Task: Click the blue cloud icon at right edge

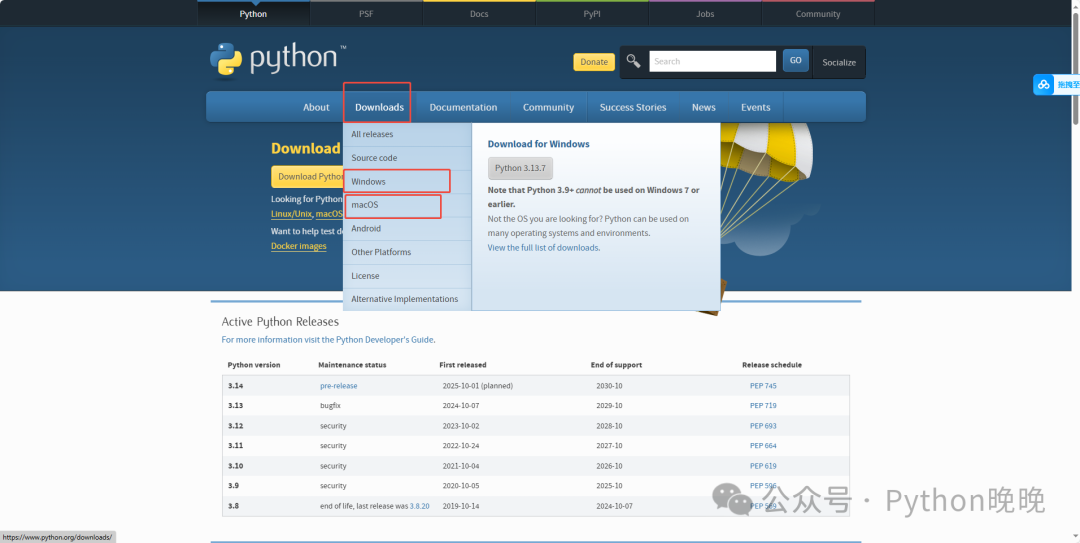Action: tap(1043, 84)
